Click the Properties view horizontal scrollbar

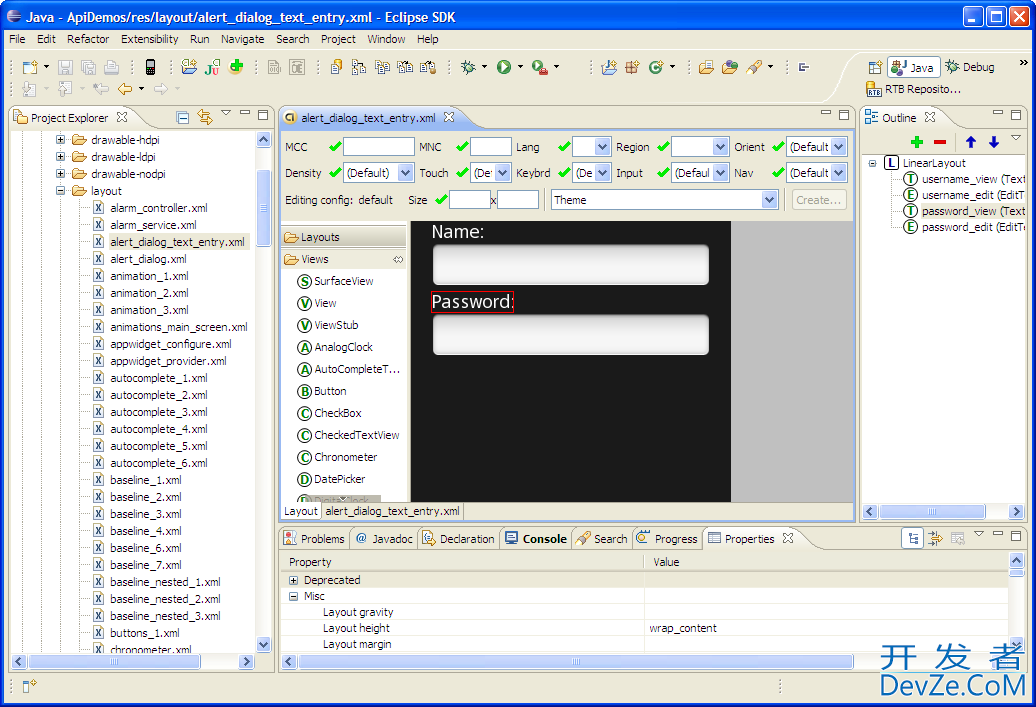click(575, 661)
